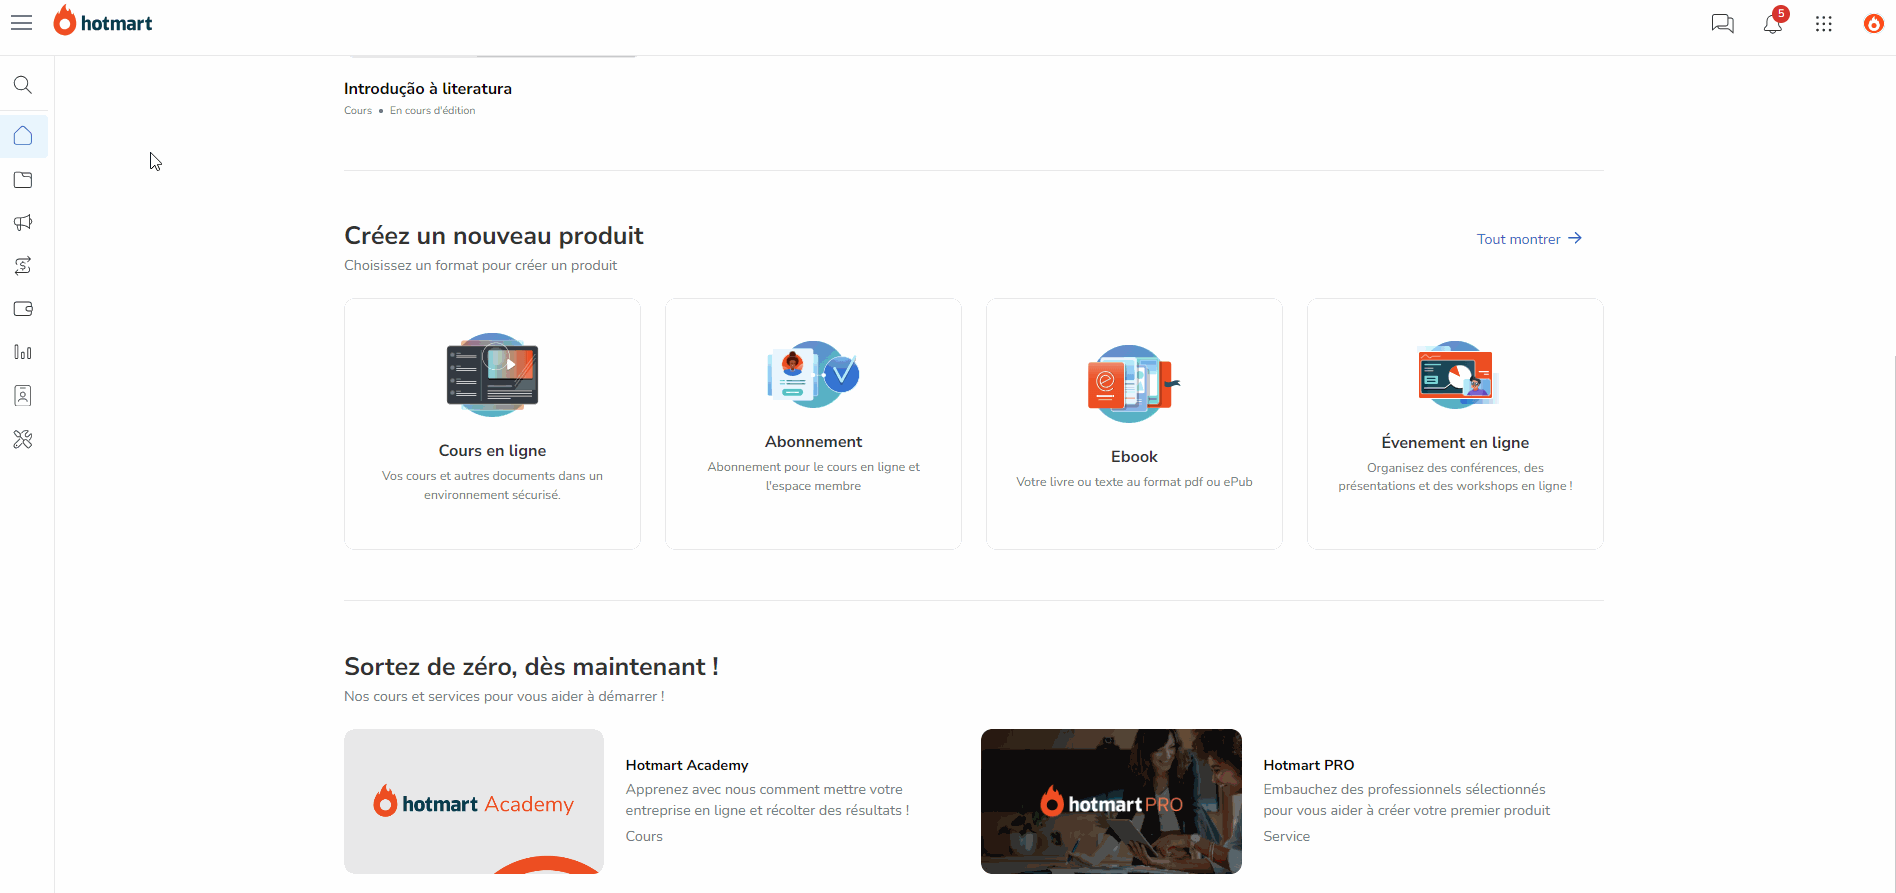Click 'Organisez des conférences' description
The width and height of the screenshot is (1896, 893).
[x=1455, y=477]
